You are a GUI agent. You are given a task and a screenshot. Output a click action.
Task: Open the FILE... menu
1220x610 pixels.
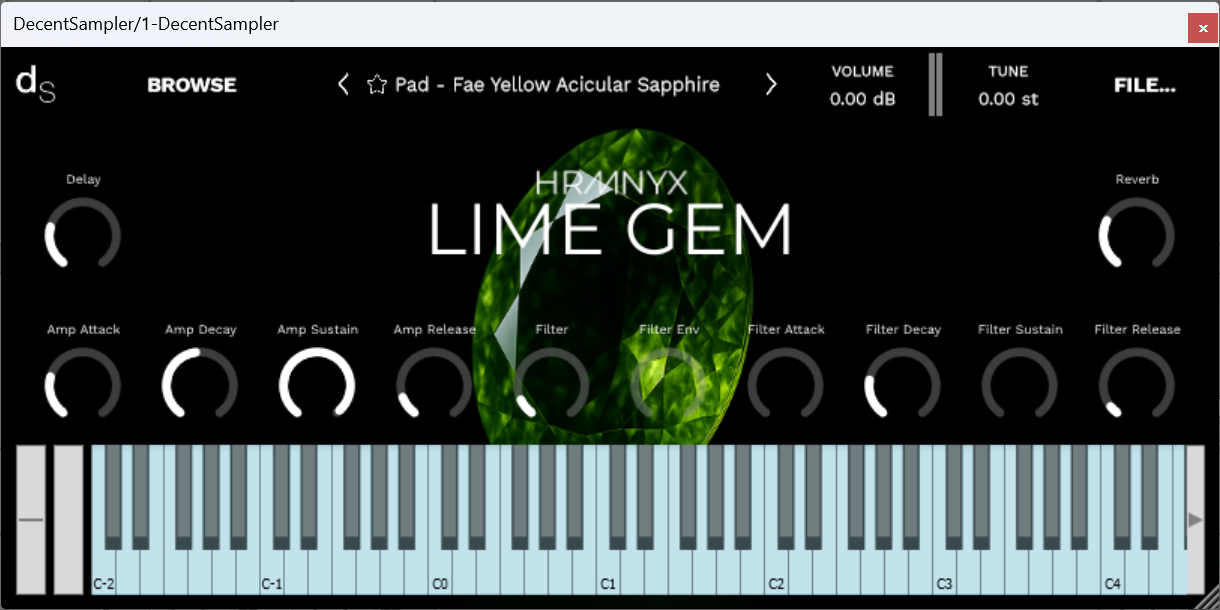pos(1144,84)
